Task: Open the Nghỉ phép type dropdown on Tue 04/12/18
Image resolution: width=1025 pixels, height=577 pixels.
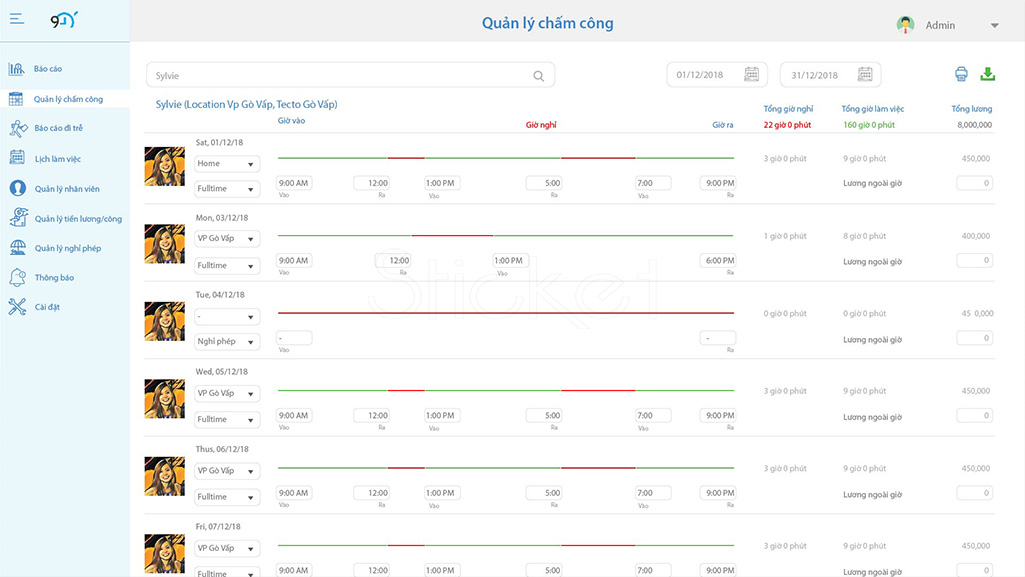Action: (x=227, y=342)
